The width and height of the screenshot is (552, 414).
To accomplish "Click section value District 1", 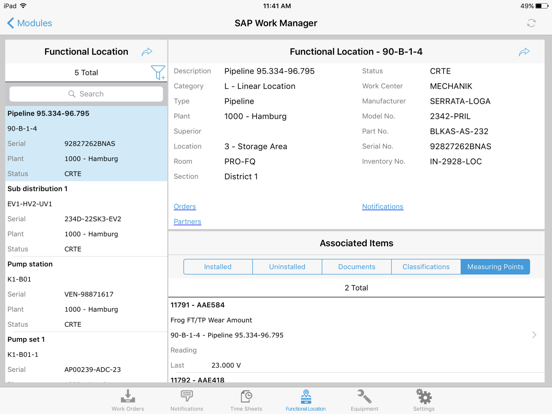I will tap(241, 177).
